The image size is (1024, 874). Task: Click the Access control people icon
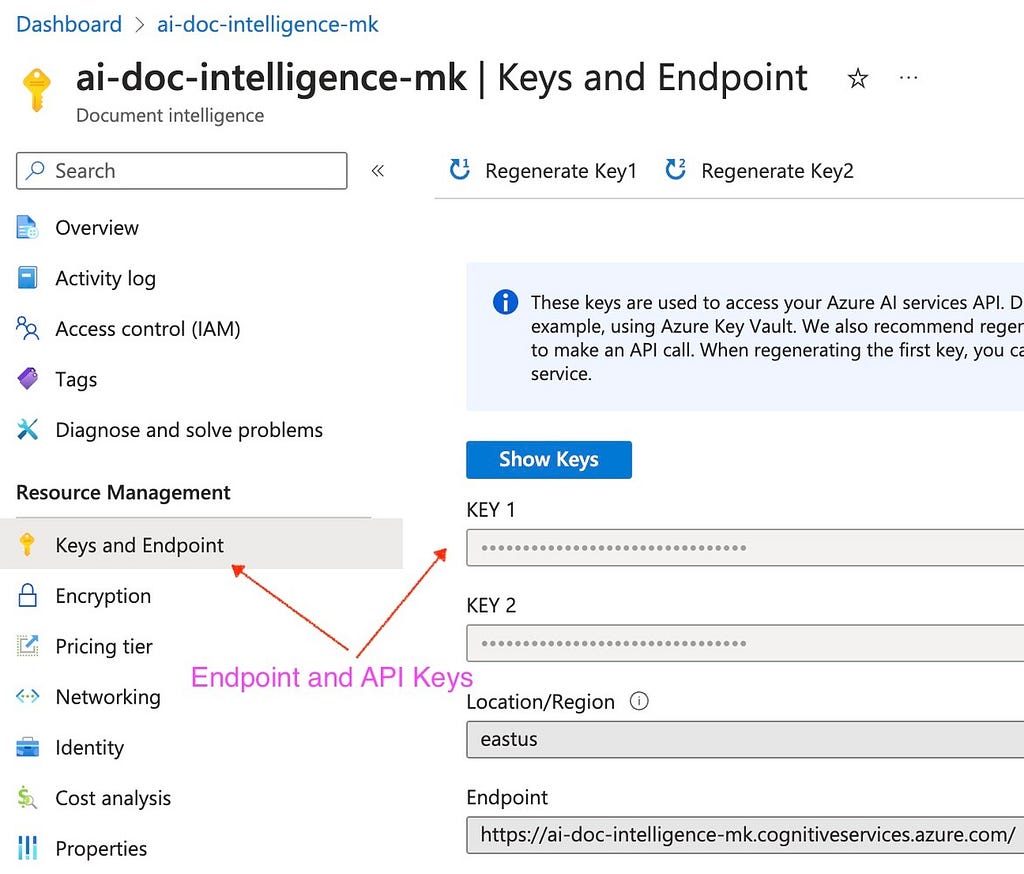(x=27, y=328)
